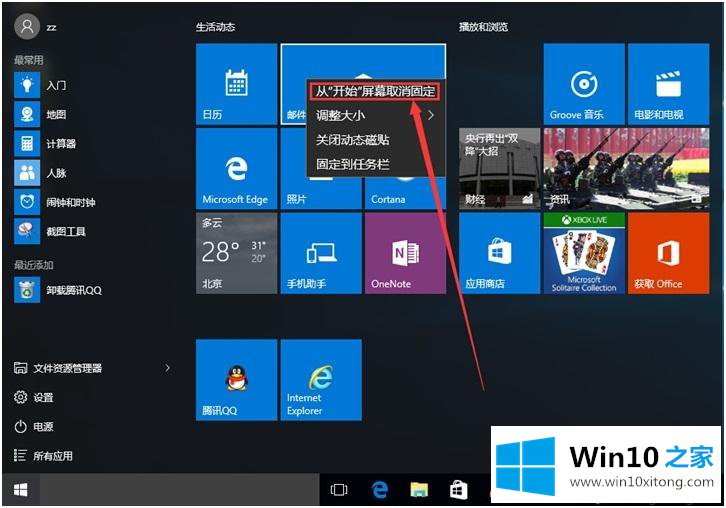Screen dimensions: 726x508
Task: Open Settings (设置) from Start menu
Action: (34, 397)
